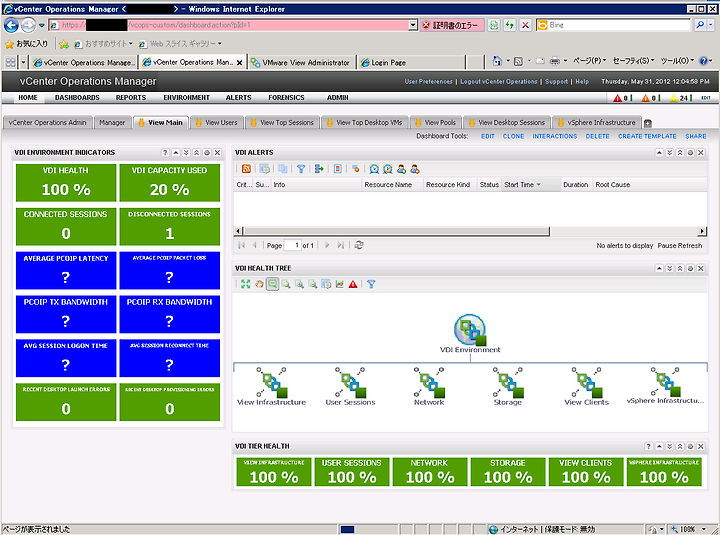Click the horizontal scrollbar in VDI Alerts grid
This screenshot has height=535, width=720.
pyautogui.click(x=396, y=231)
